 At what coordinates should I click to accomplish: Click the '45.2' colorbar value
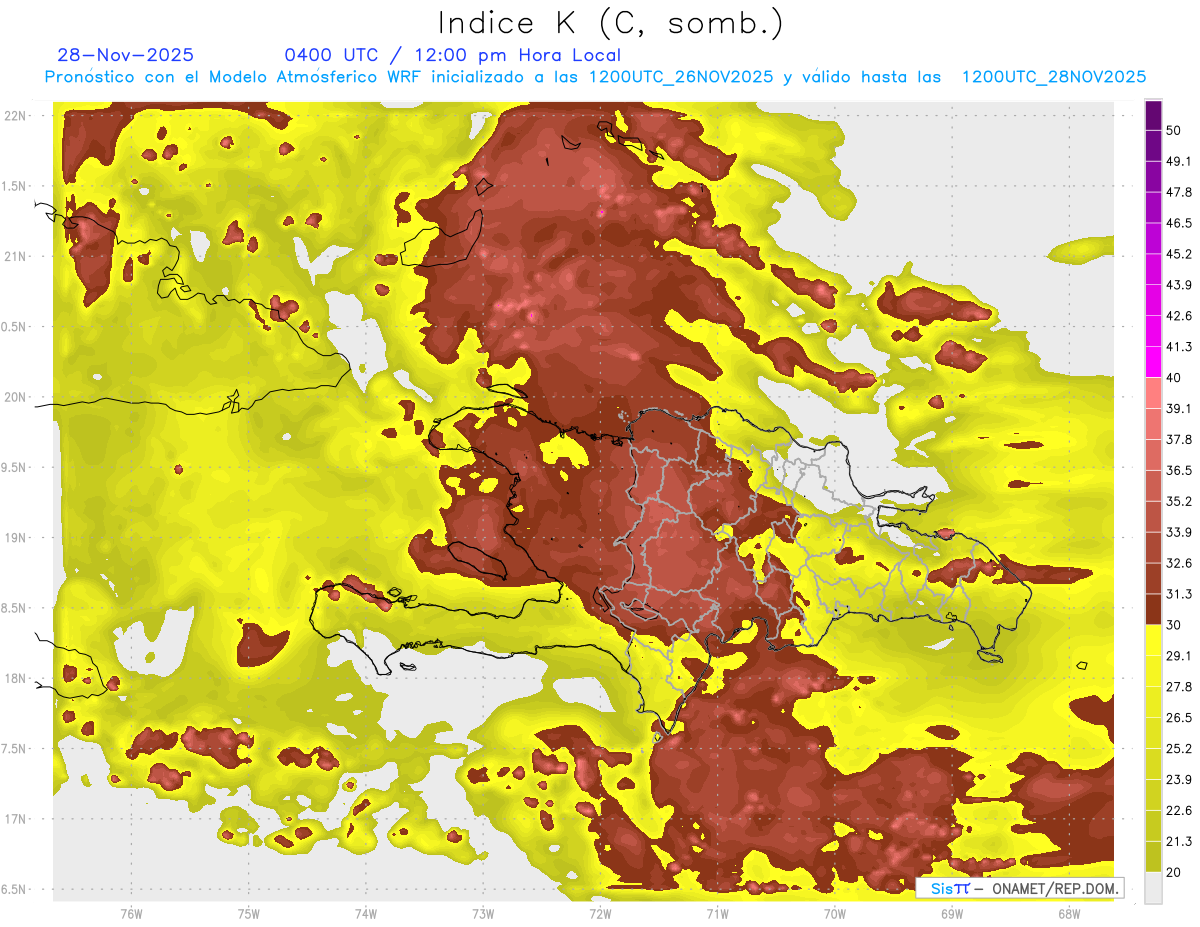1179,254
